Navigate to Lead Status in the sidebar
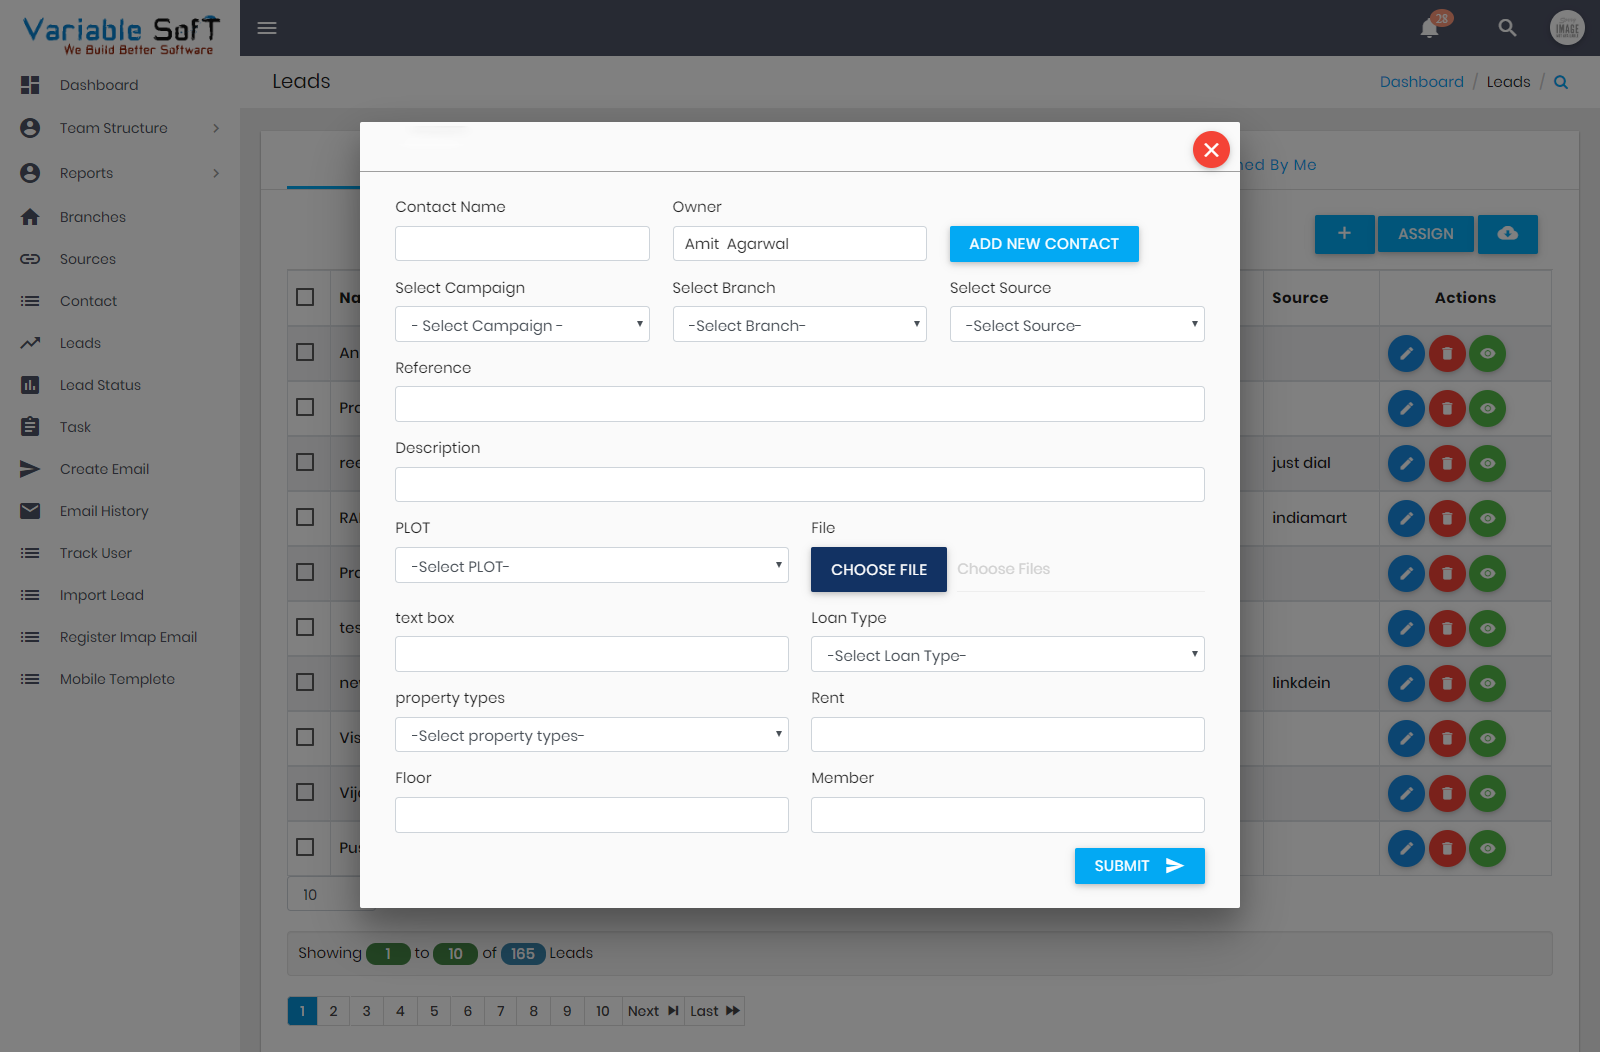Screen dimensions: 1600x1052 click(99, 384)
